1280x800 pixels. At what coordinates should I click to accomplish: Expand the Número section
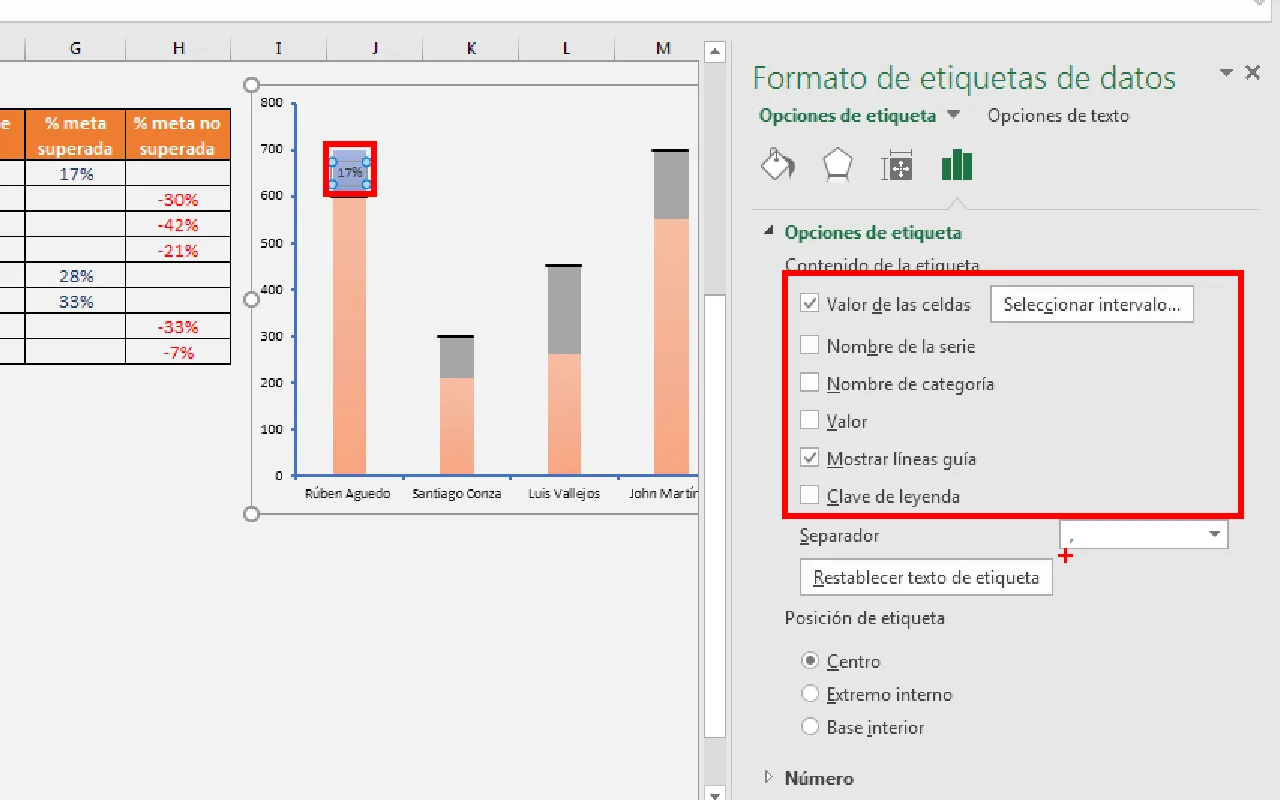pos(769,777)
